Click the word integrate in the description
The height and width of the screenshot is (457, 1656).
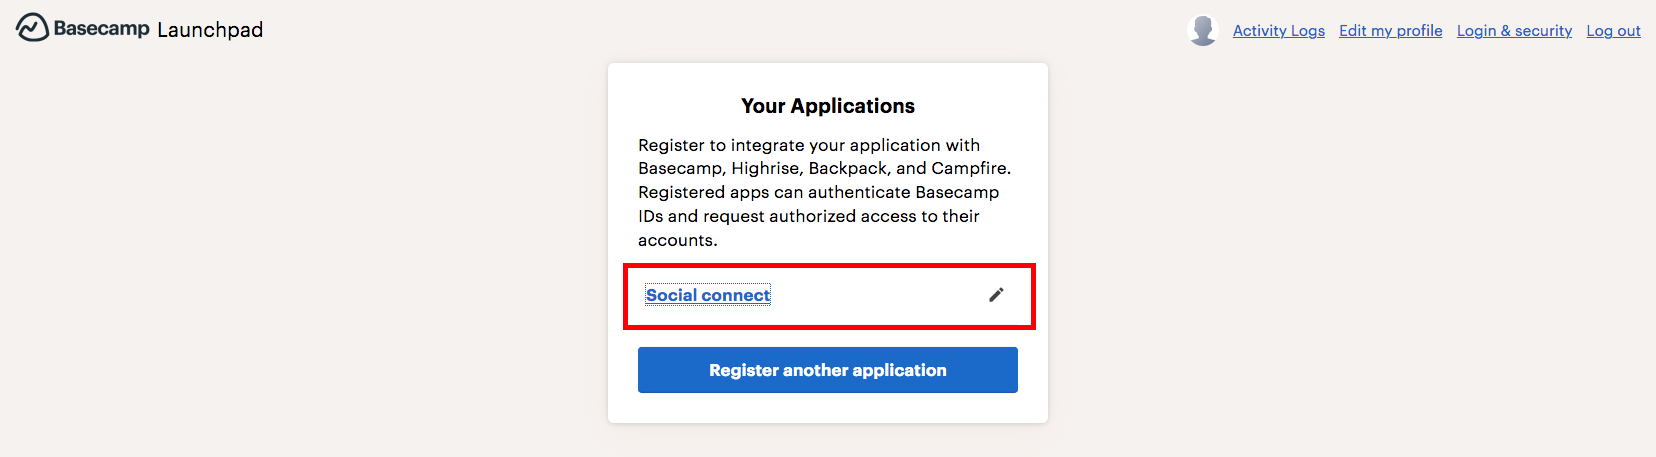pyautogui.click(x=767, y=145)
